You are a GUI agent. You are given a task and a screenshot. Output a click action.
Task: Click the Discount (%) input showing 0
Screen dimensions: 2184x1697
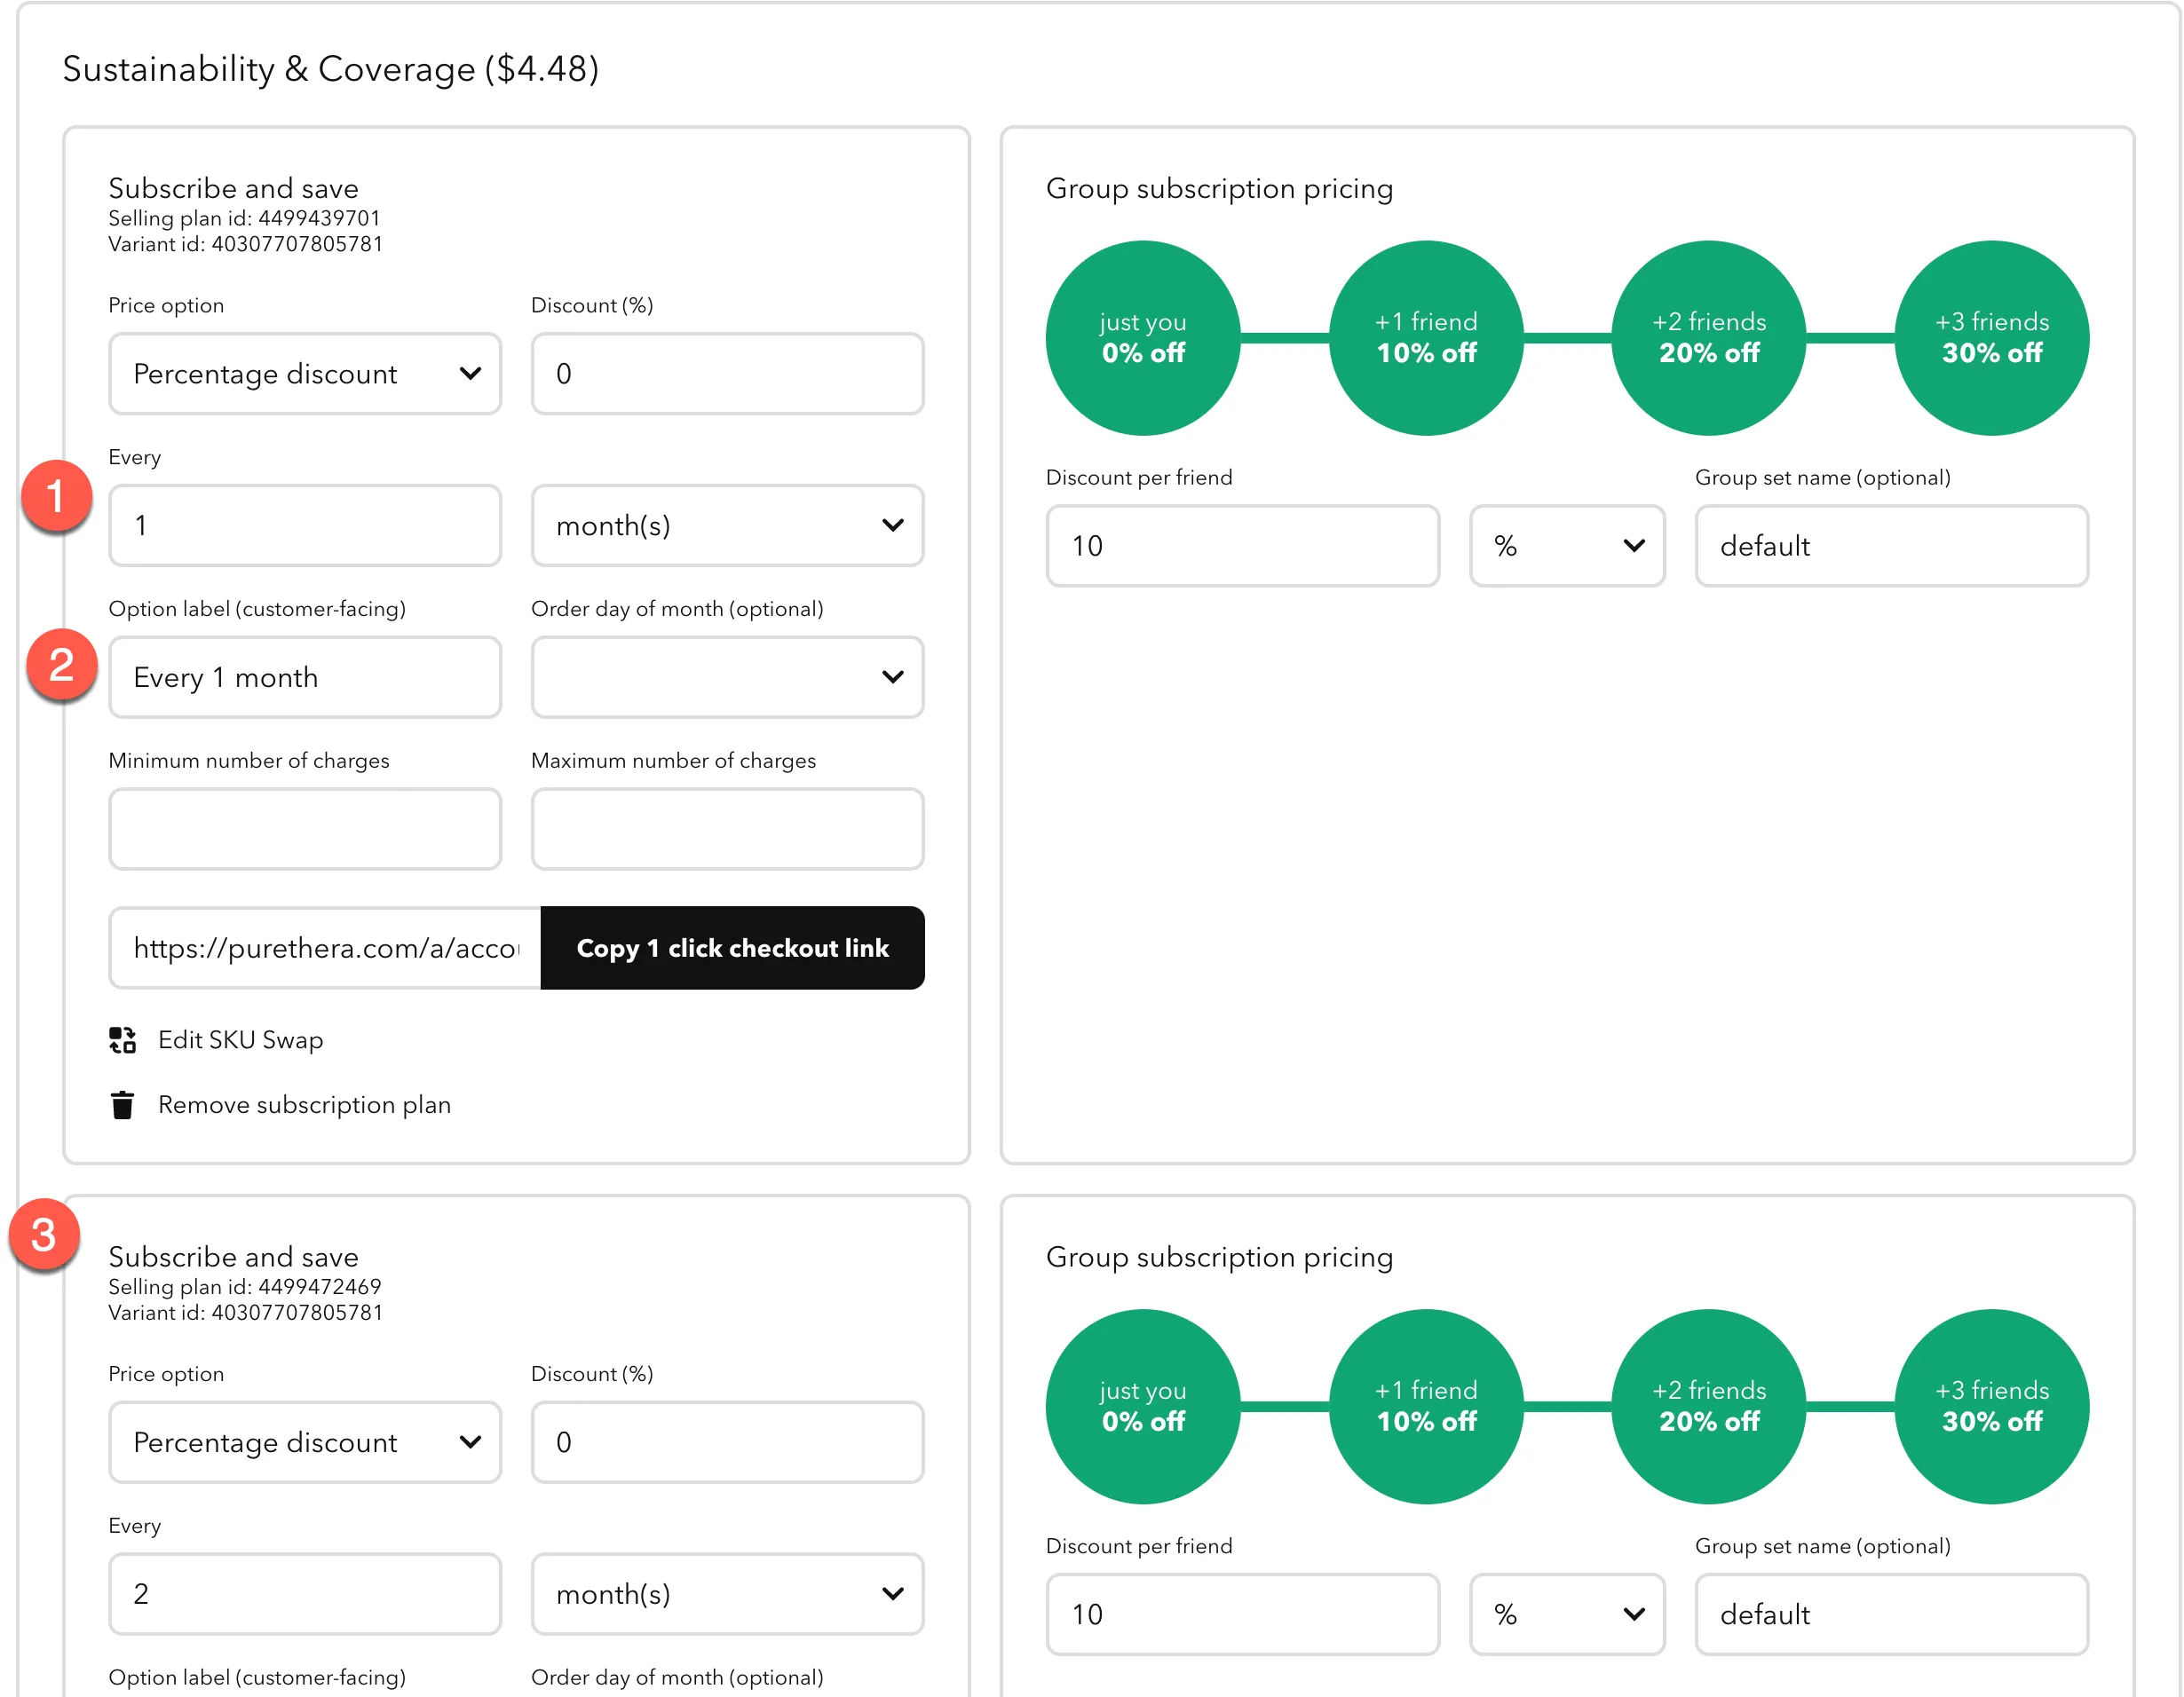click(x=727, y=374)
